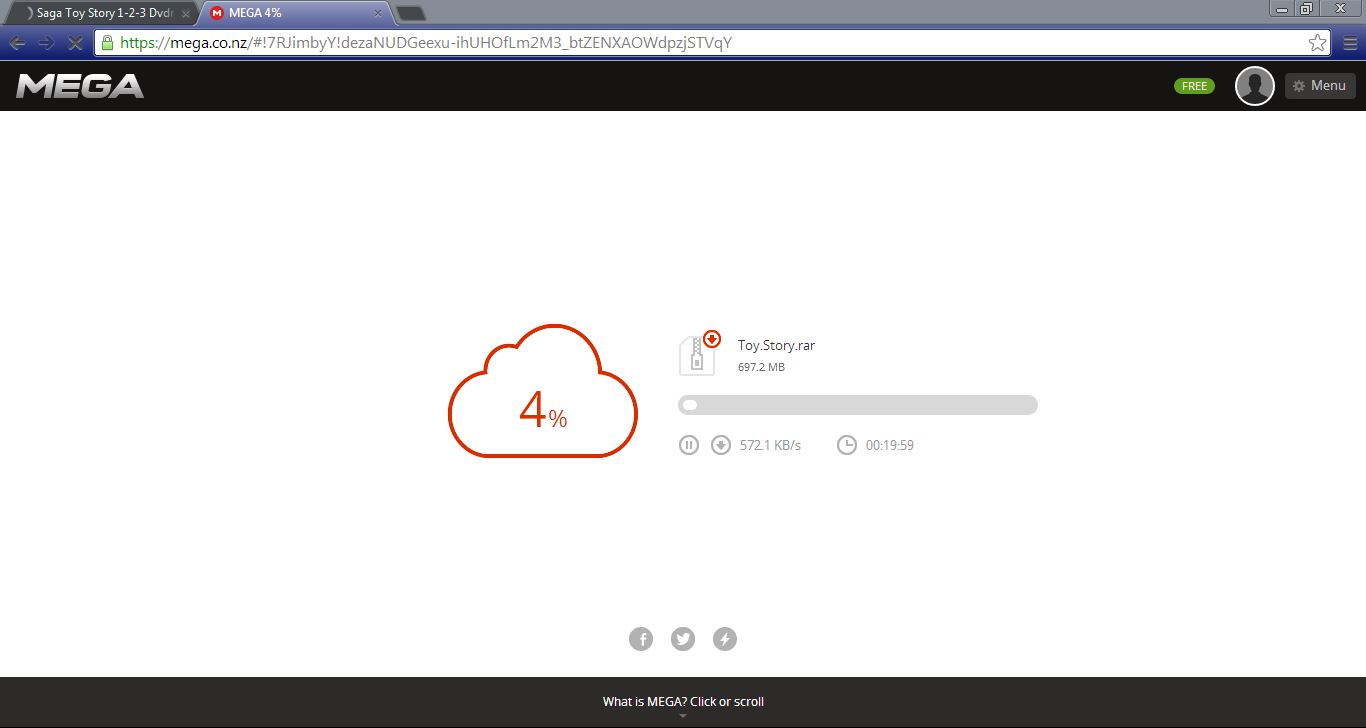Click the 697.2 MB file size text

761,367
